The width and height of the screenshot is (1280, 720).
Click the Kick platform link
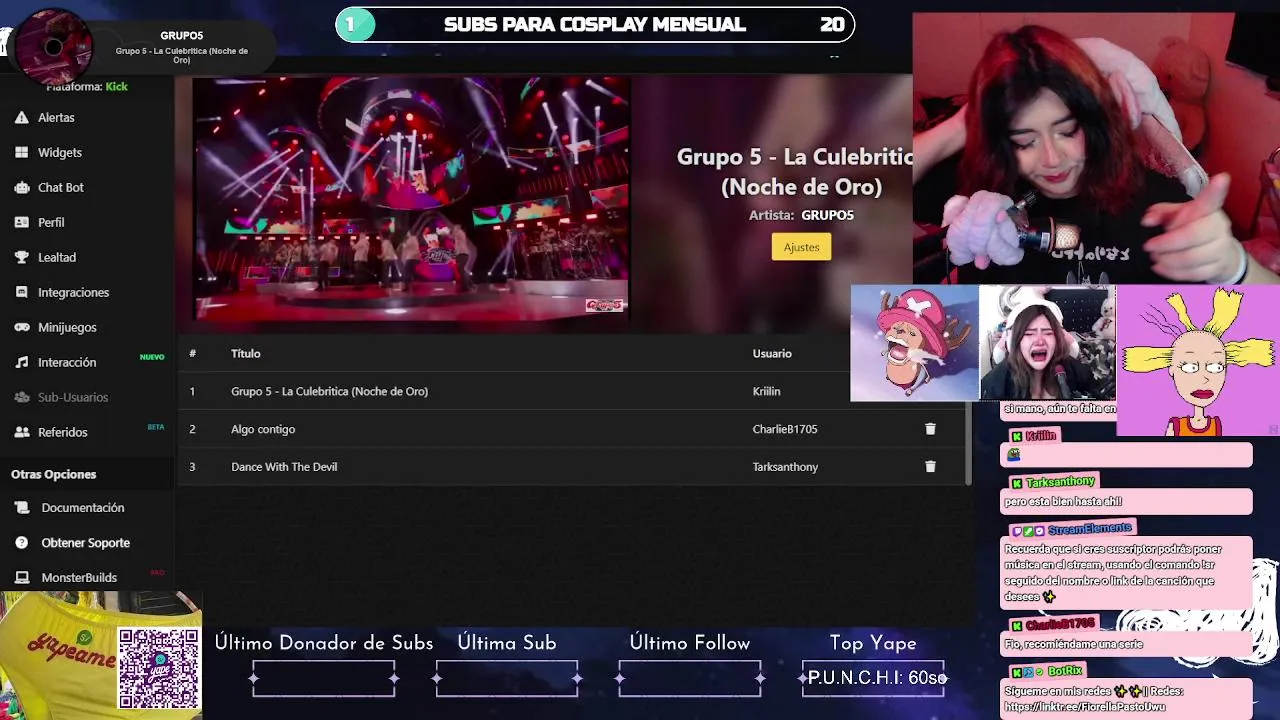pyautogui.click(x=117, y=87)
